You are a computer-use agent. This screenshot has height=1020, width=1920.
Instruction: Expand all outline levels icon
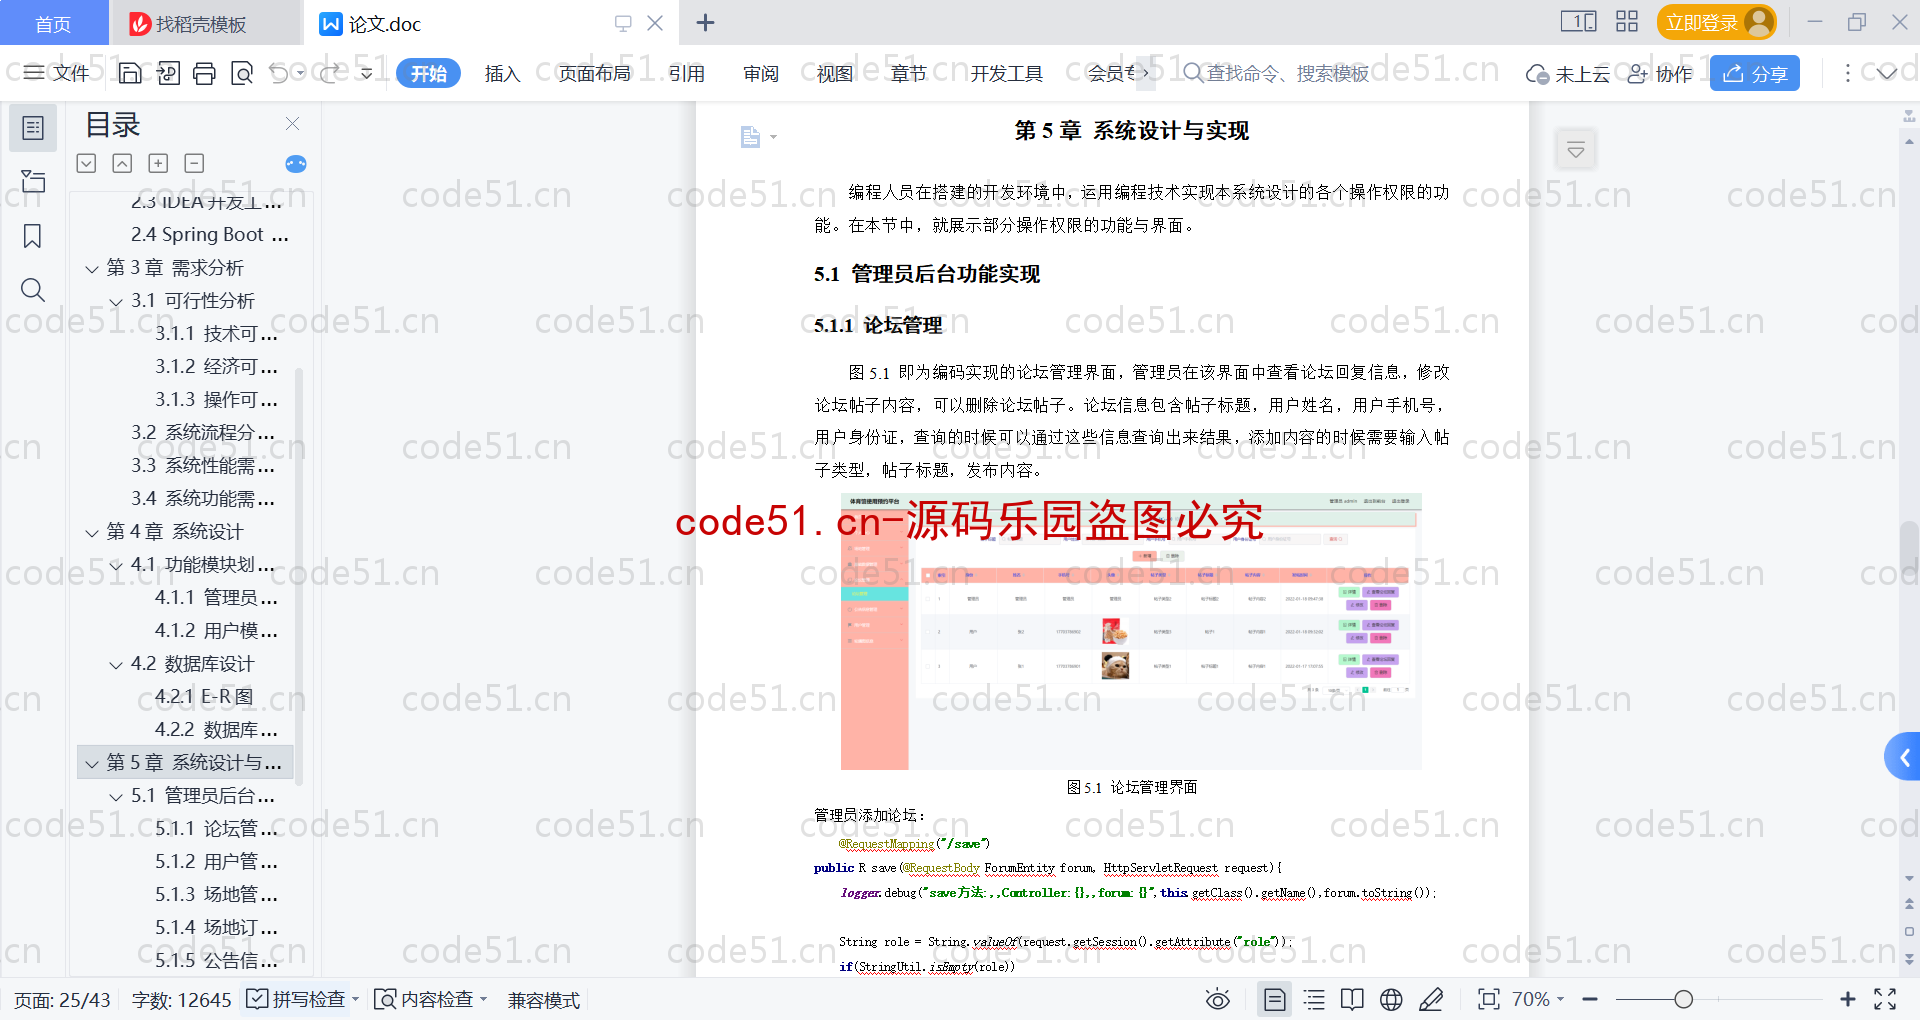(x=87, y=163)
